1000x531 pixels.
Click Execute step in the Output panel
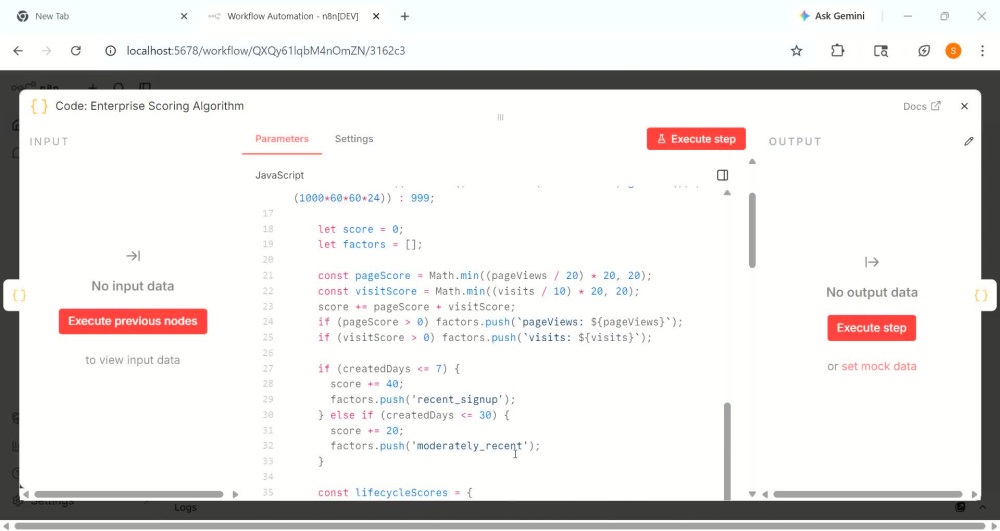tap(871, 328)
